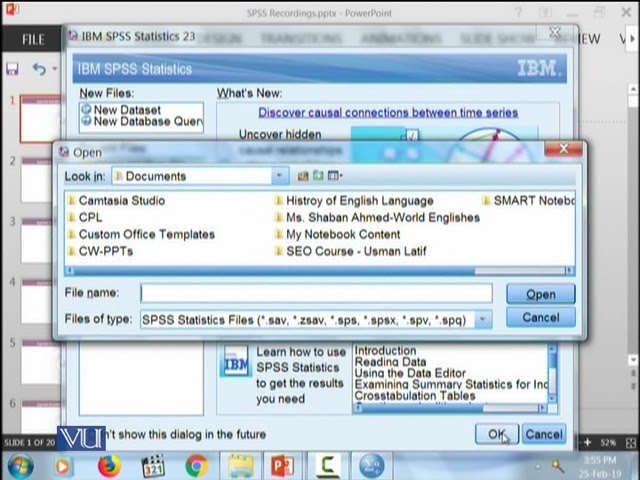
Task: Select the CW-PPTs folder
Action: coord(100,251)
